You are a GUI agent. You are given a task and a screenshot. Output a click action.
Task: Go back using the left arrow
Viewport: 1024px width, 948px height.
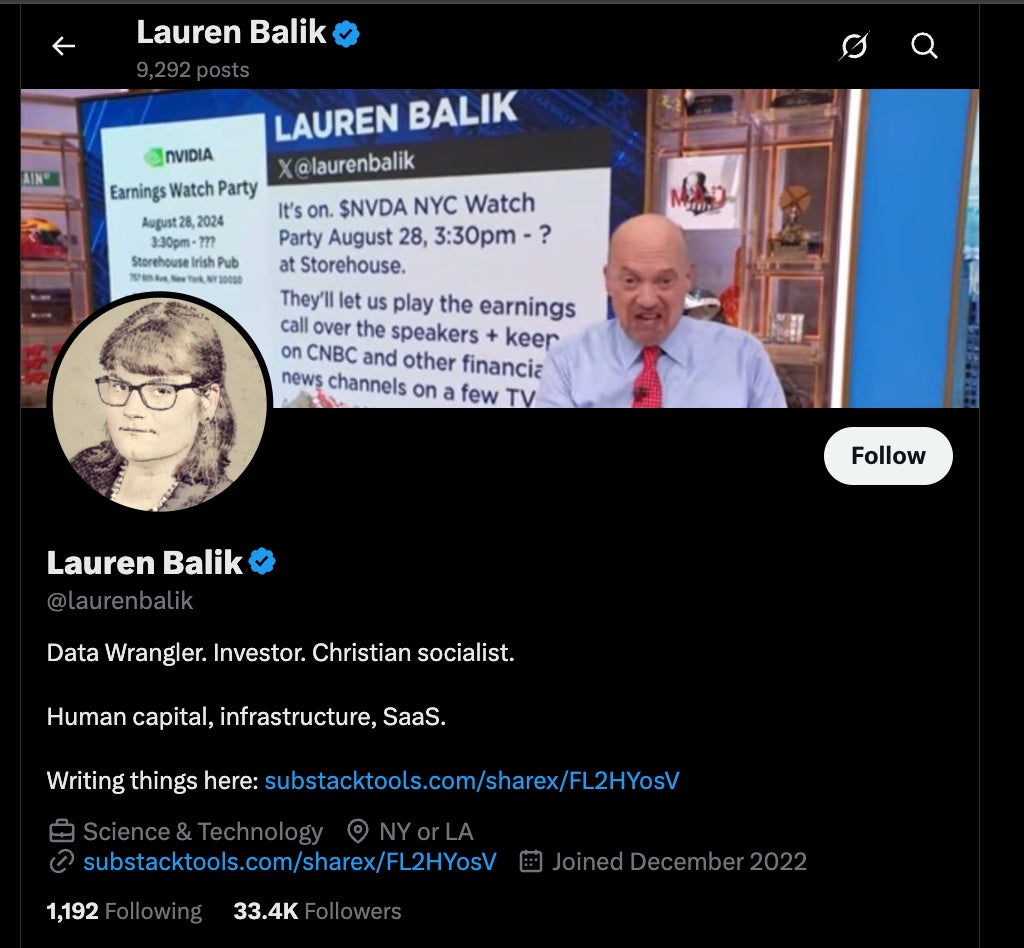63,46
